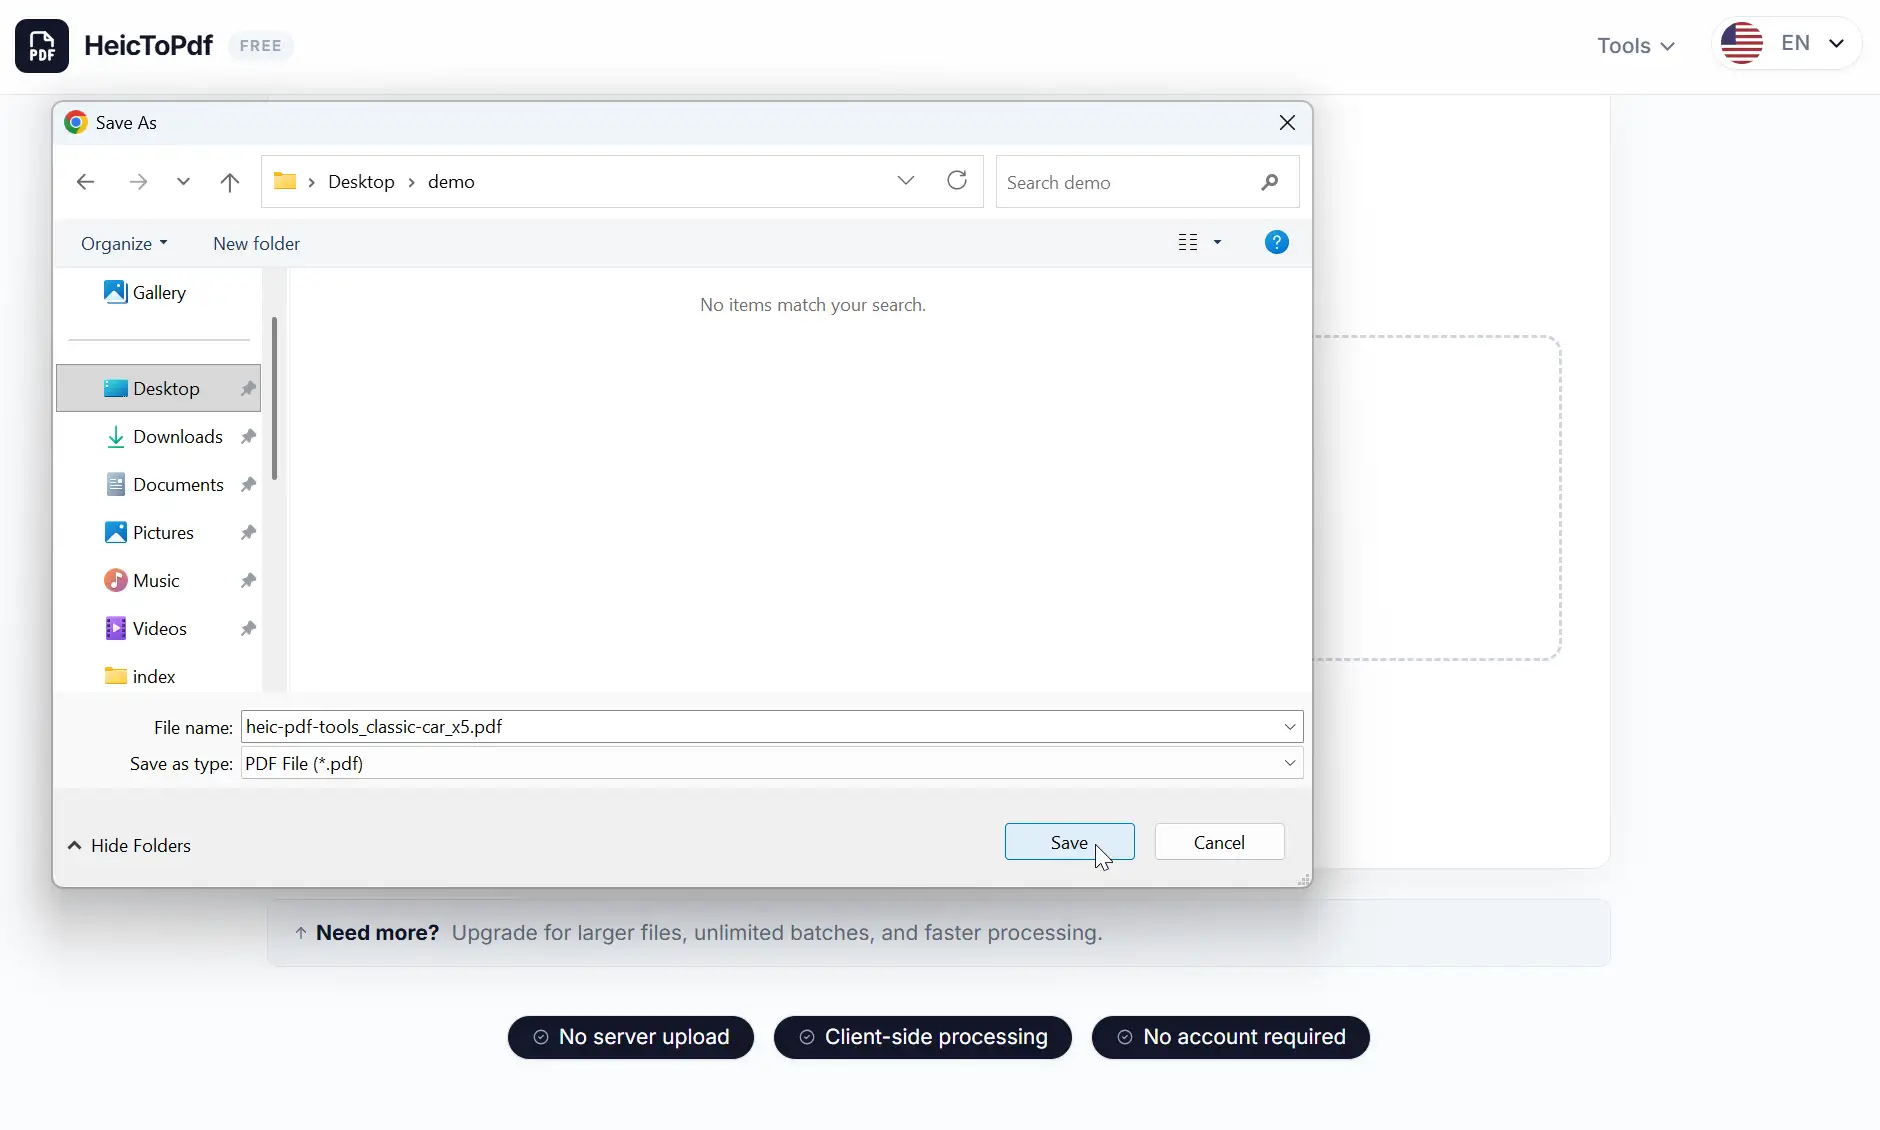
Task: Open the recent locations chevron
Action: pyautogui.click(x=183, y=182)
